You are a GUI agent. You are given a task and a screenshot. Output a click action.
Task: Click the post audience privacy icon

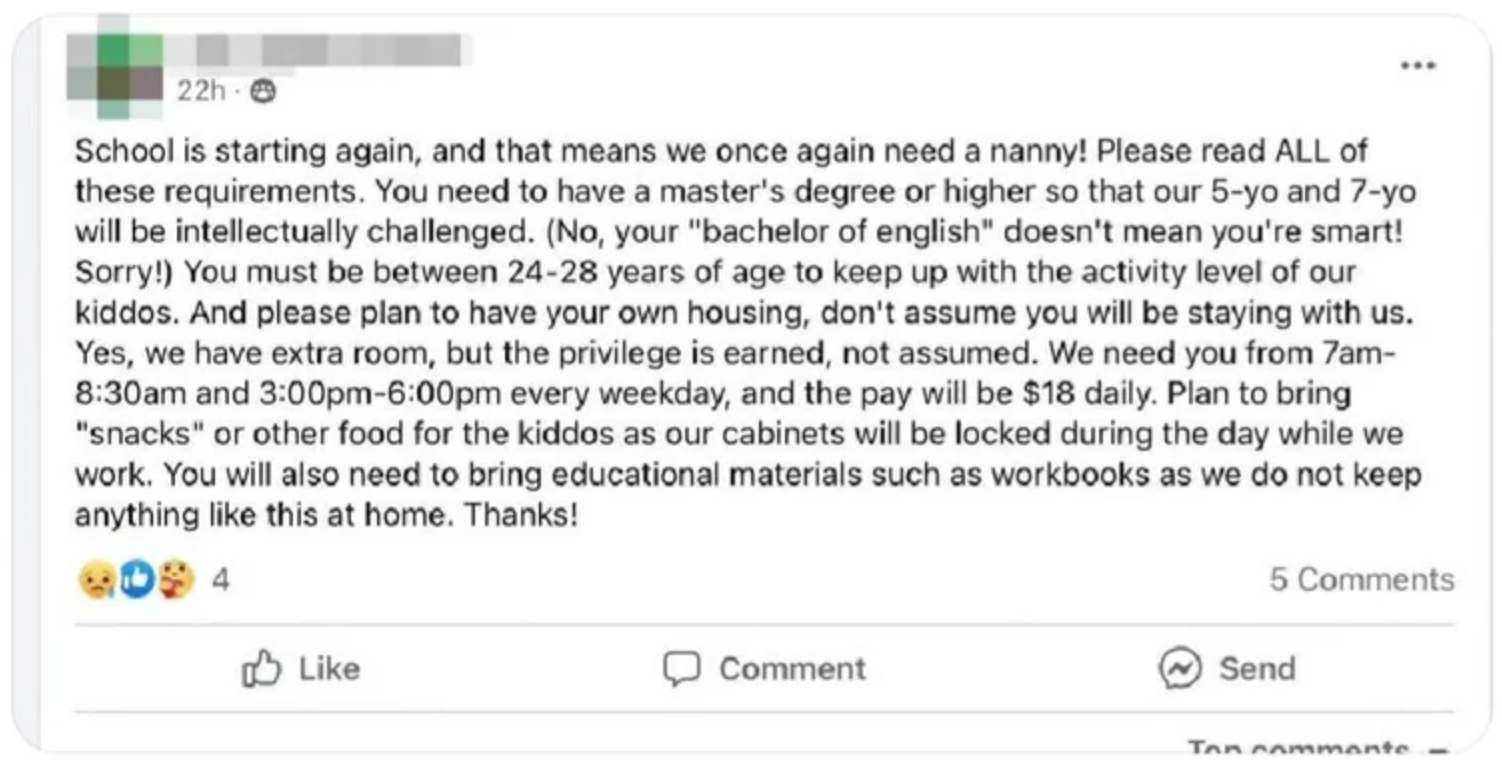click(x=264, y=92)
